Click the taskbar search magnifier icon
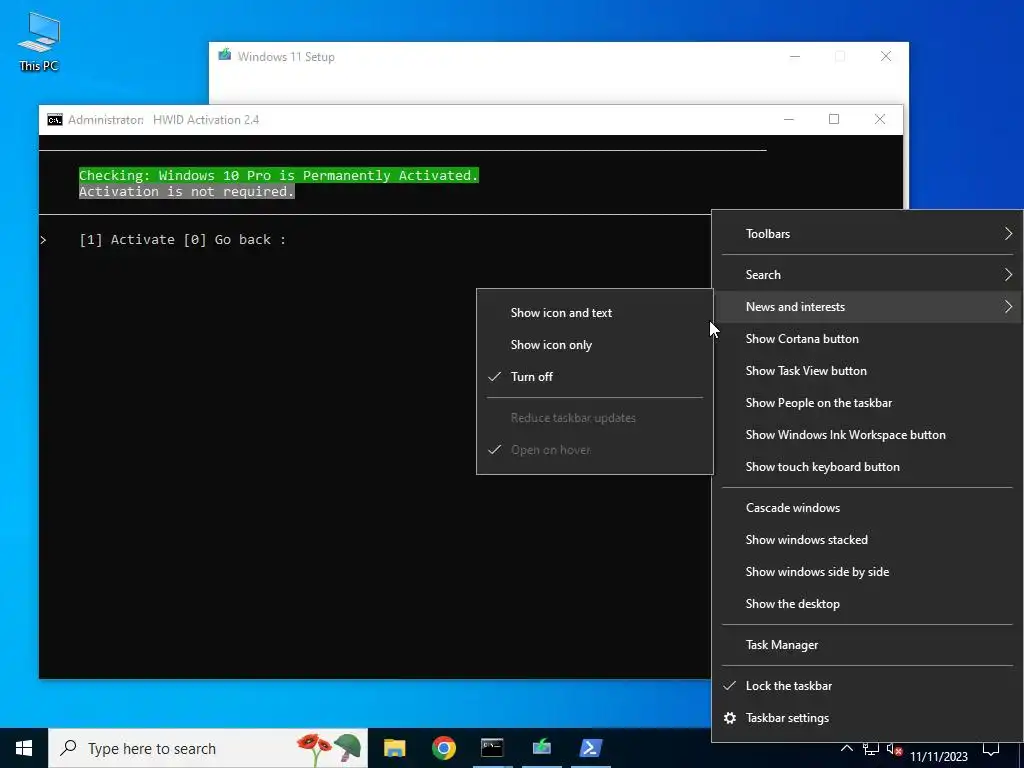 [68, 748]
